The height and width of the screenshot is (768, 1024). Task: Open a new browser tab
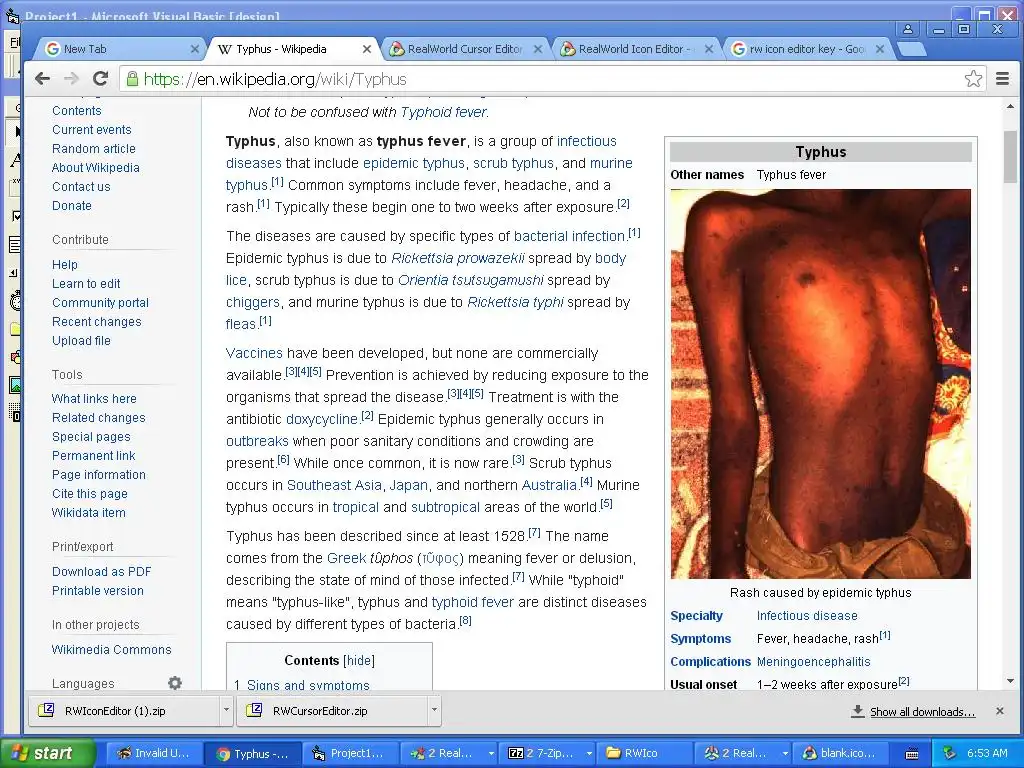[911, 50]
